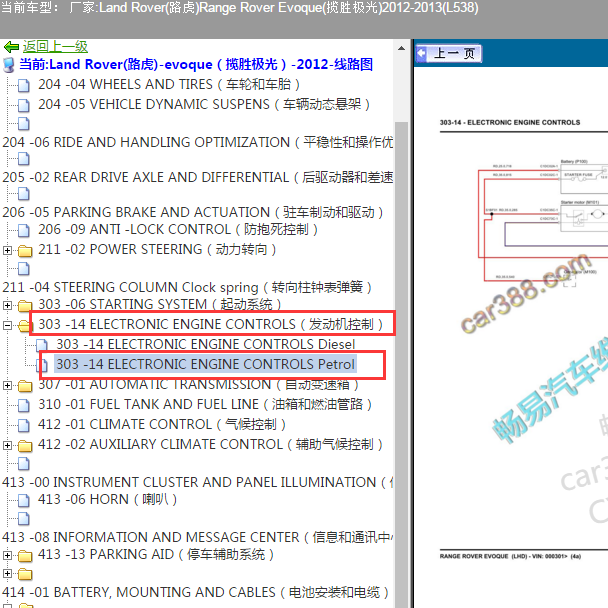Image resolution: width=608 pixels, height=608 pixels.
Task: Click the 上一页 previous page button
Action: click(x=449, y=54)
